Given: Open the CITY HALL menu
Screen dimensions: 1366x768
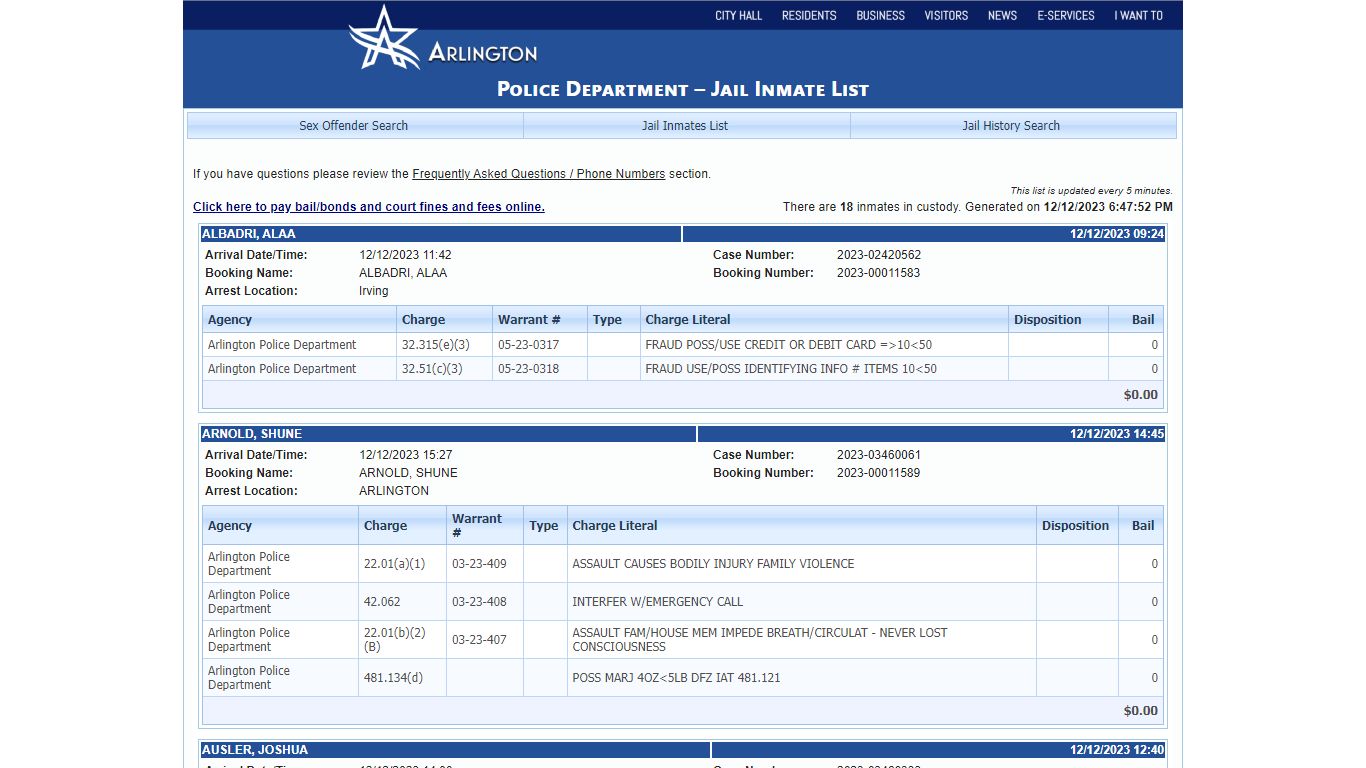Looking at the screenshot, I should (x=738, y=15).
